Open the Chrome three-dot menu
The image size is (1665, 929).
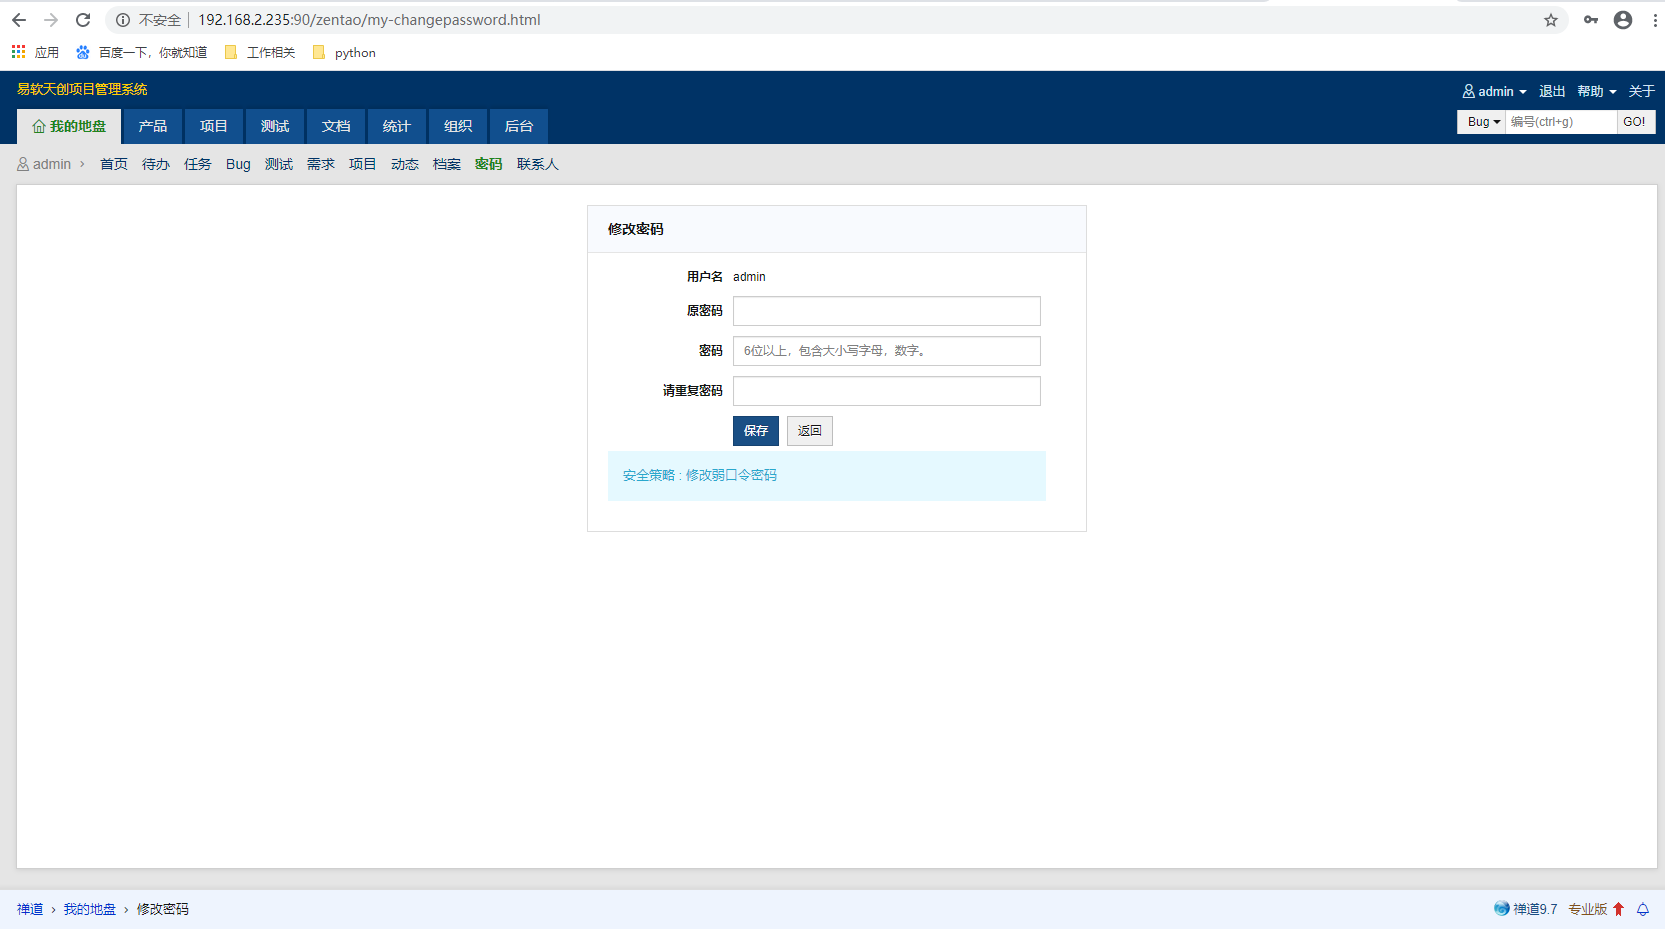[1655, 20]
